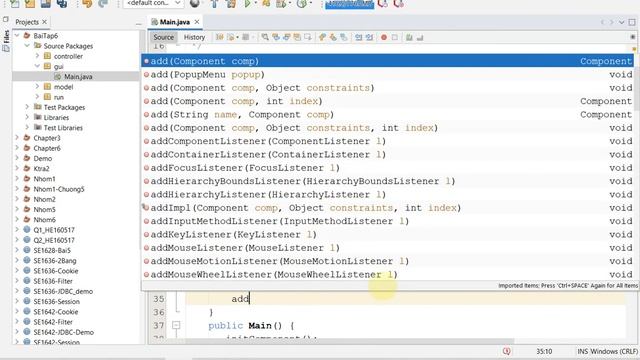Choose add(PopupMenu popup) completion

[x=388, y=75]
